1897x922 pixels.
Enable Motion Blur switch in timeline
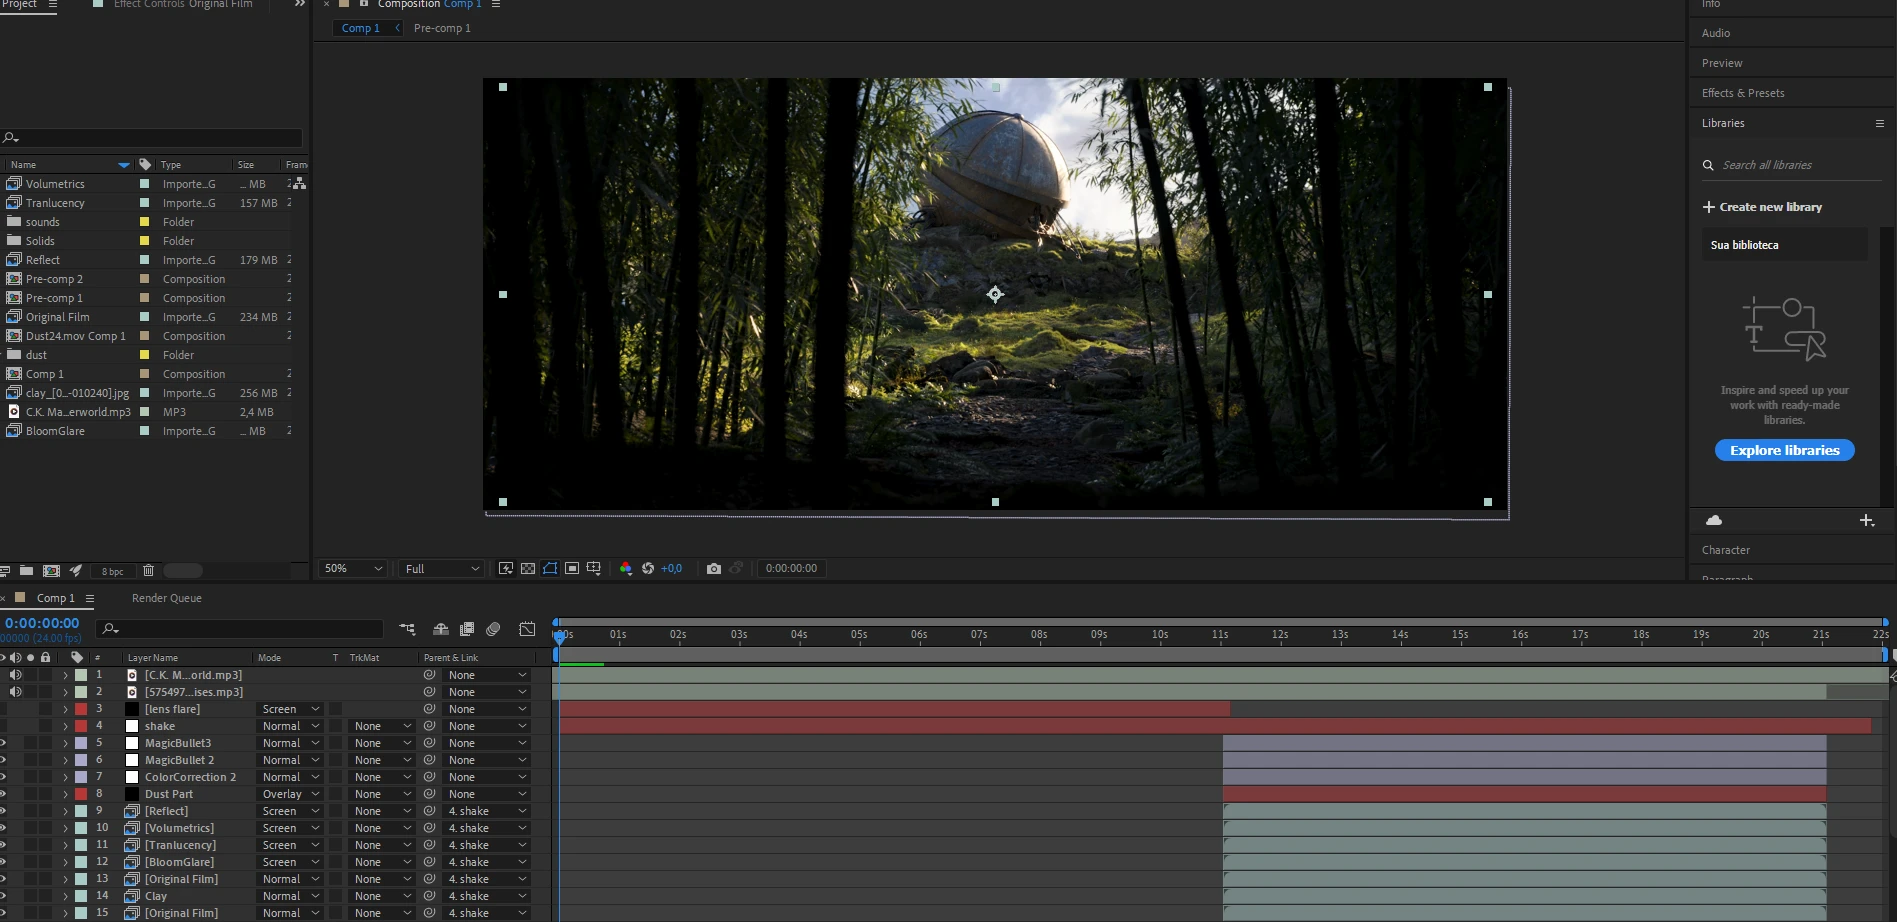(493, 629)
